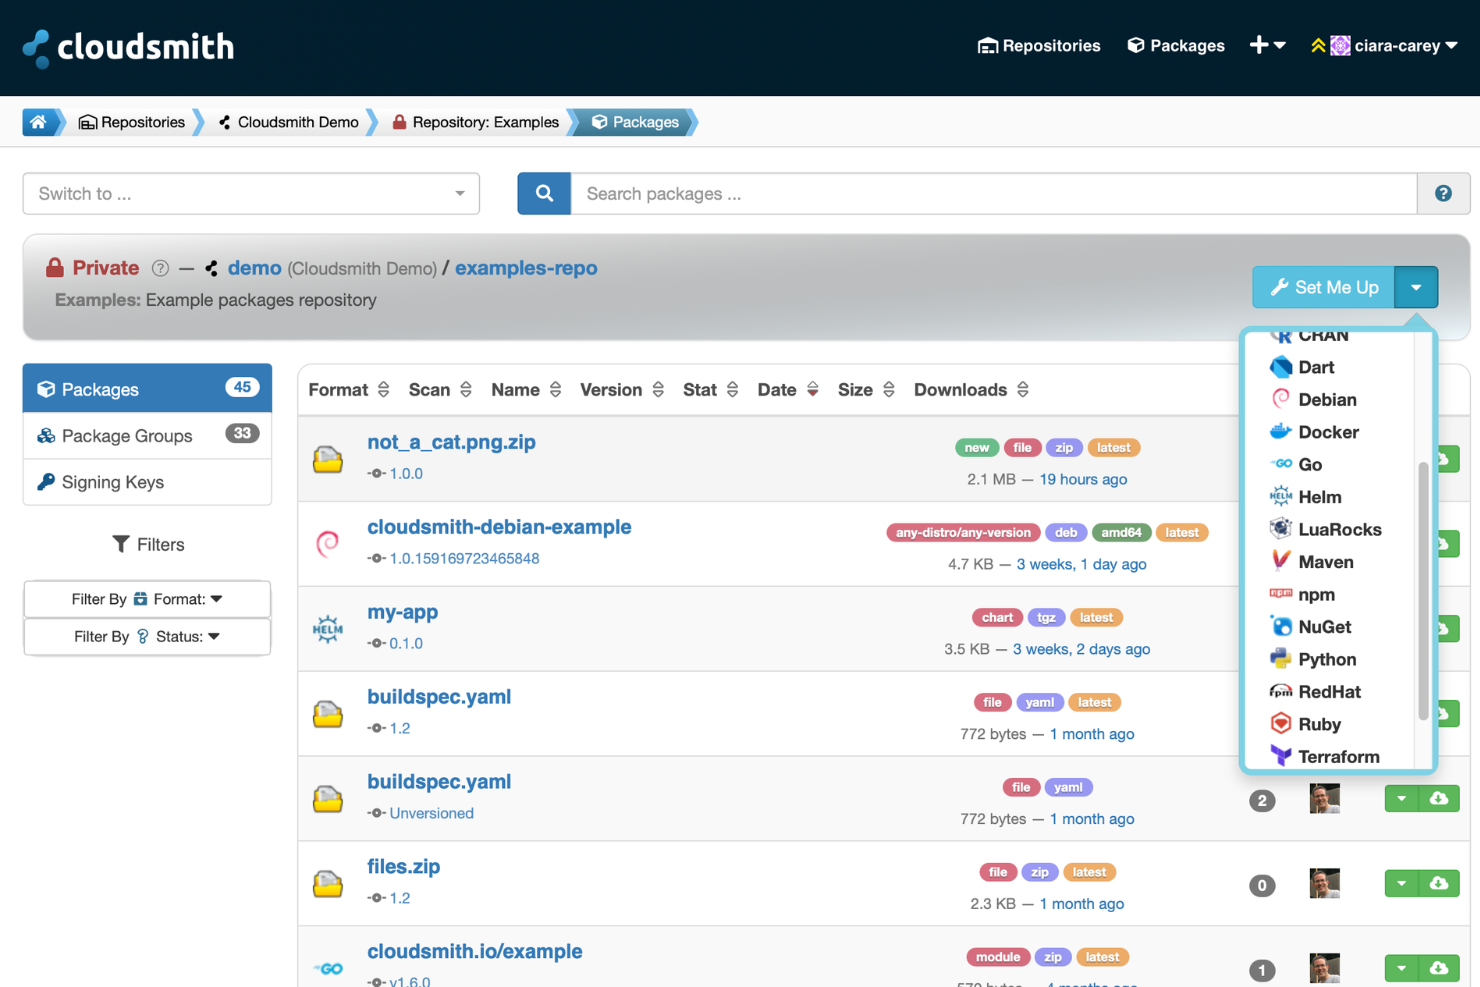This screenshot has width=1480, height=987.
Task: Open my-app package link
Action: coord(402,612)
